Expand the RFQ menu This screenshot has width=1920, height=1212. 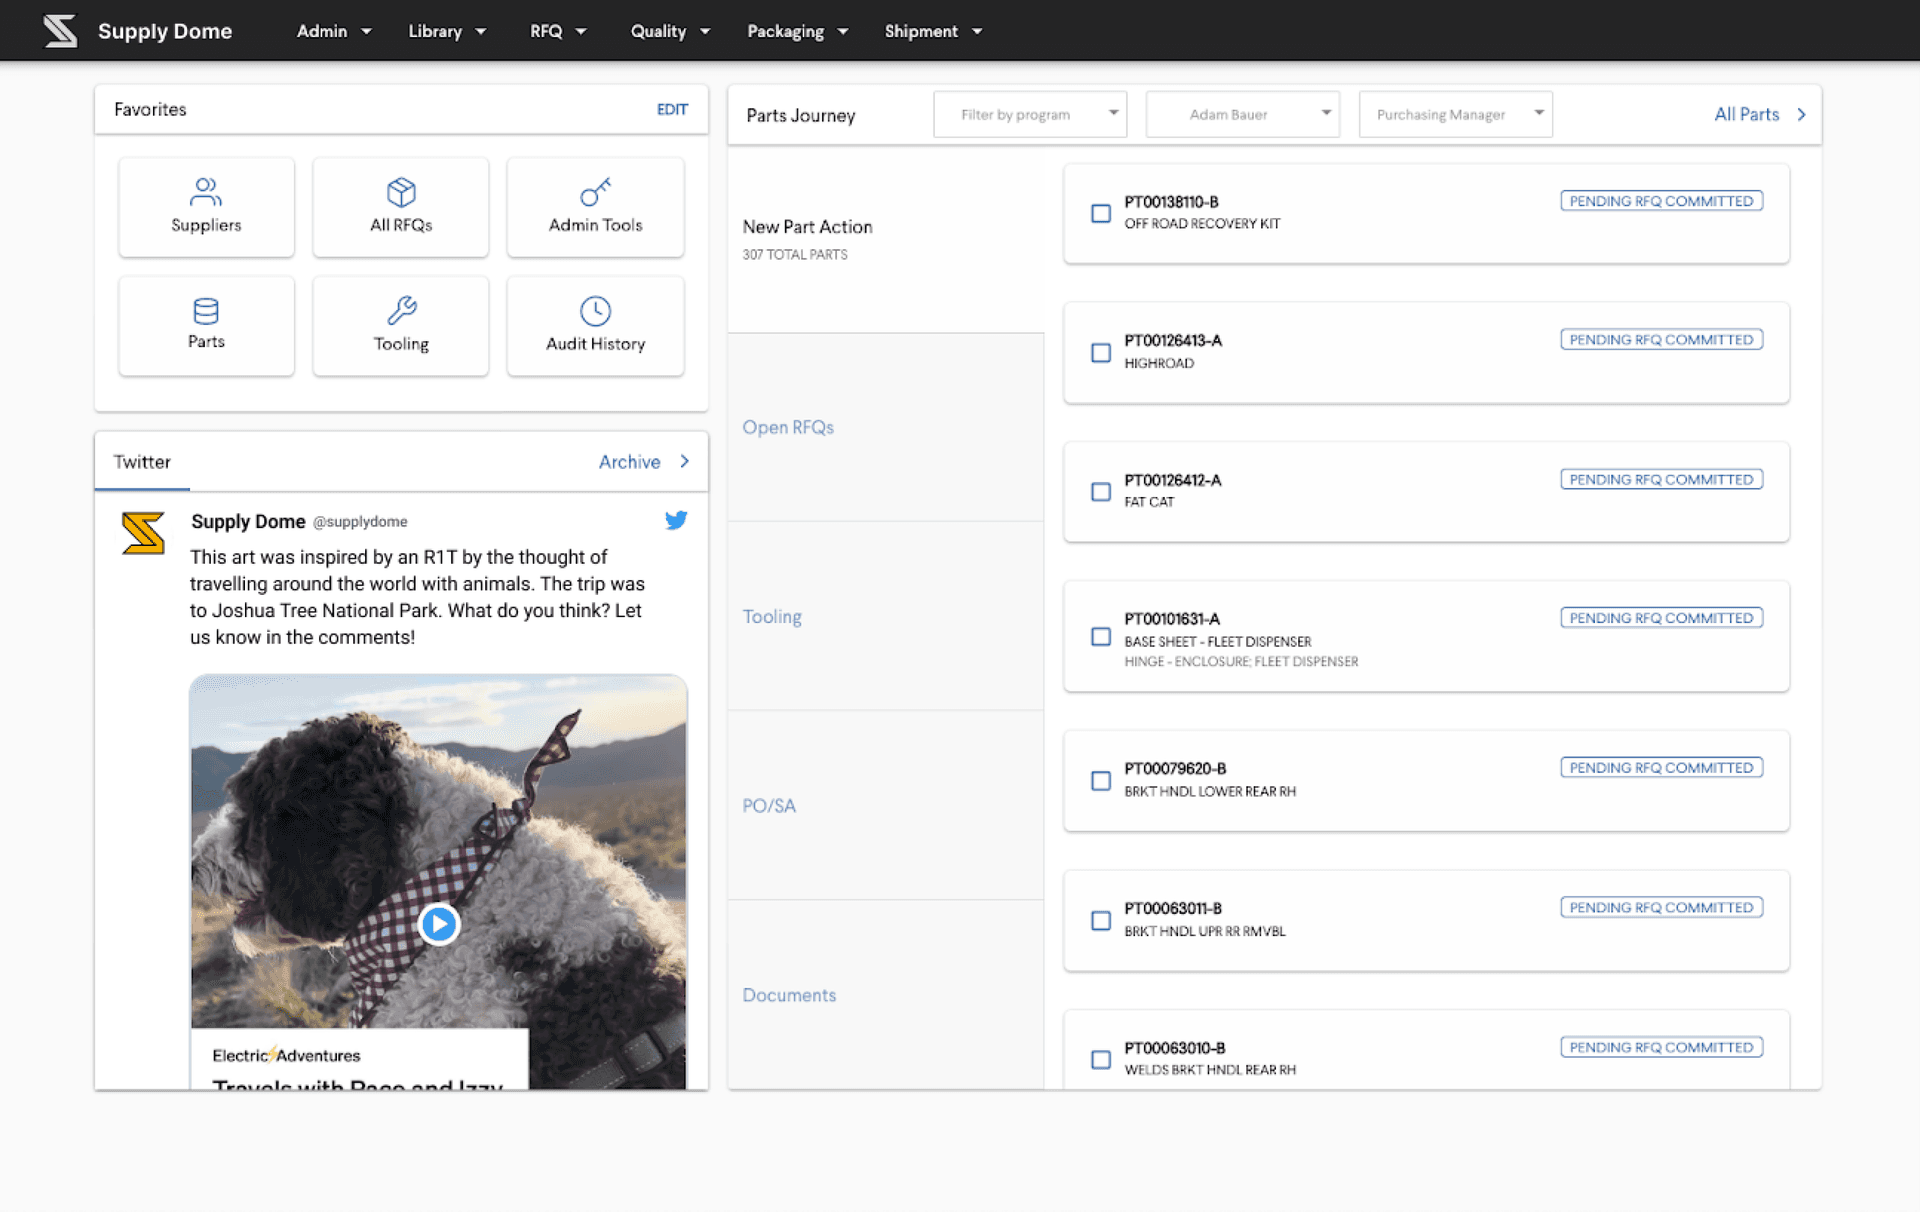[x=558, y=31]
